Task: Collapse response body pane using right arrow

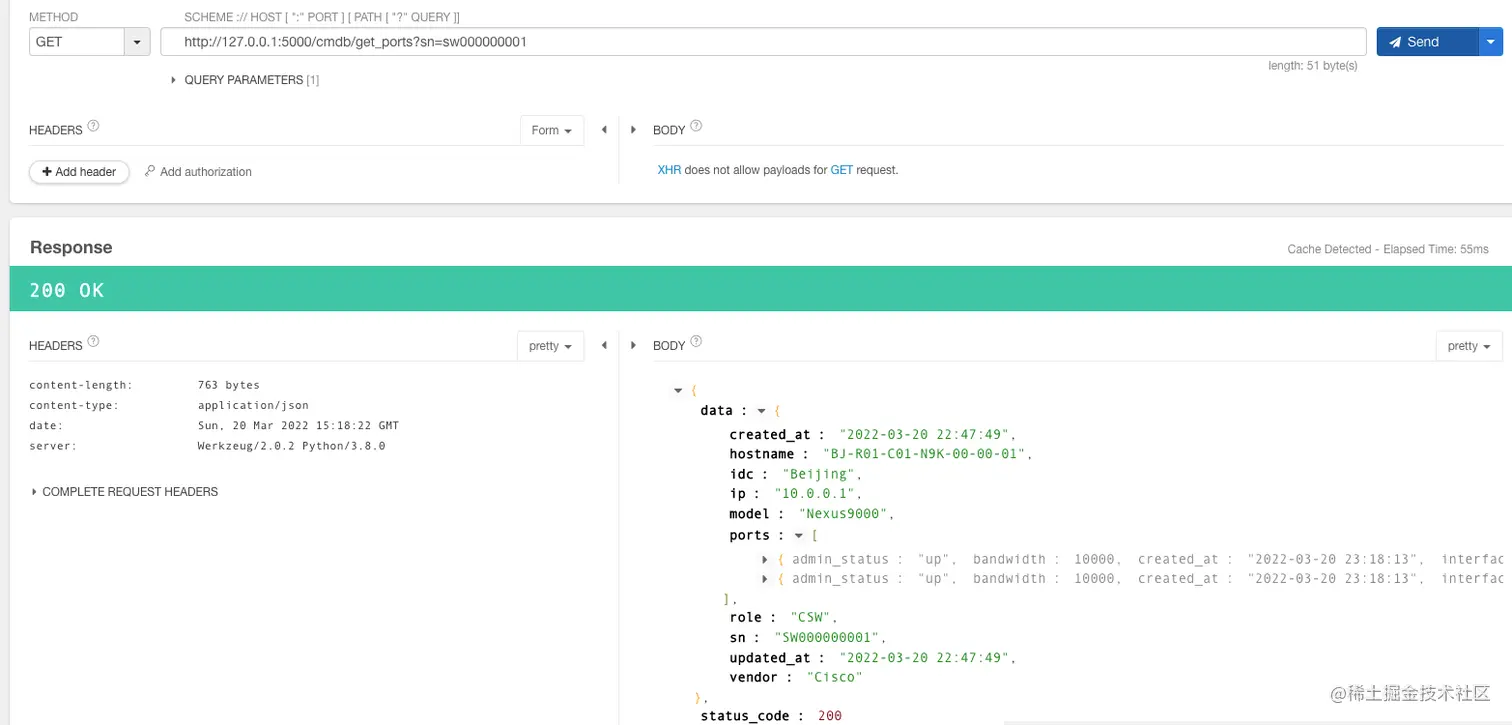Action: 633,345
